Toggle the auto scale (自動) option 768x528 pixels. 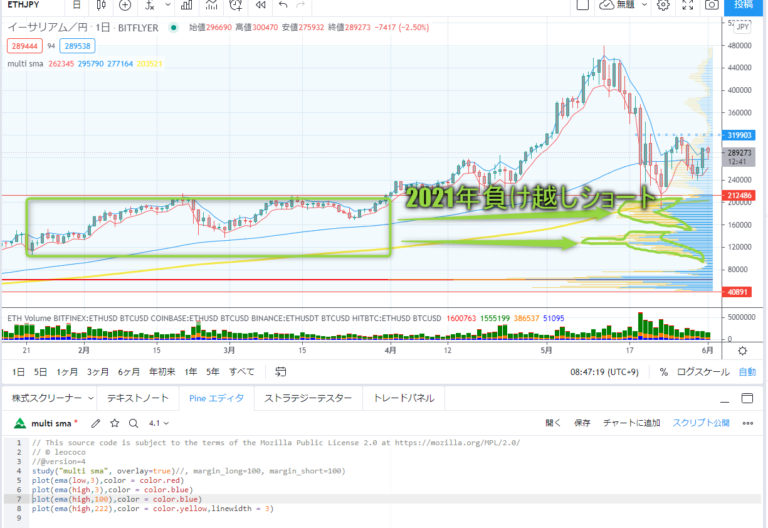point(747,372)
